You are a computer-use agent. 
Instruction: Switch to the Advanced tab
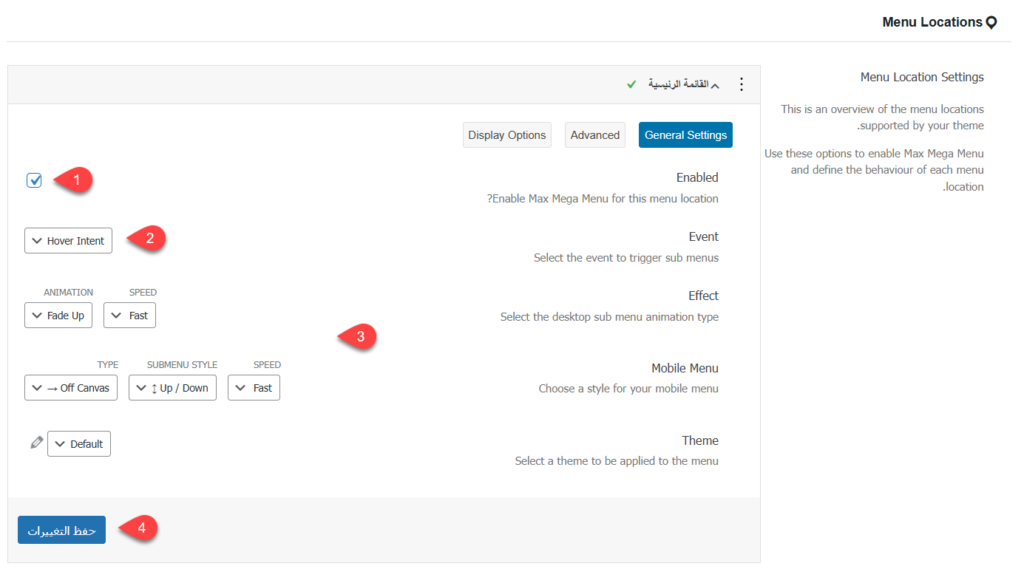(x=595, y=135)
